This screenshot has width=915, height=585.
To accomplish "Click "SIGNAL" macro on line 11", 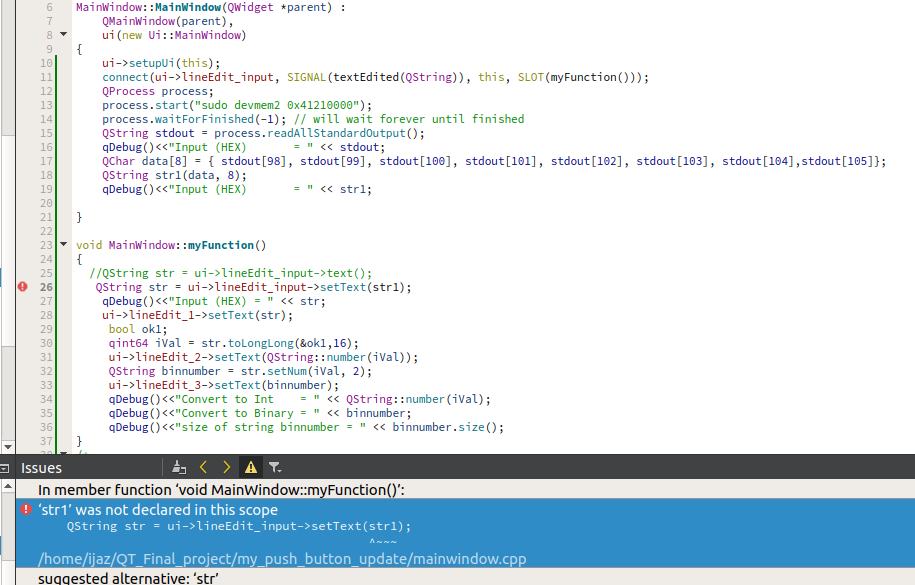I will click(306, 77).
